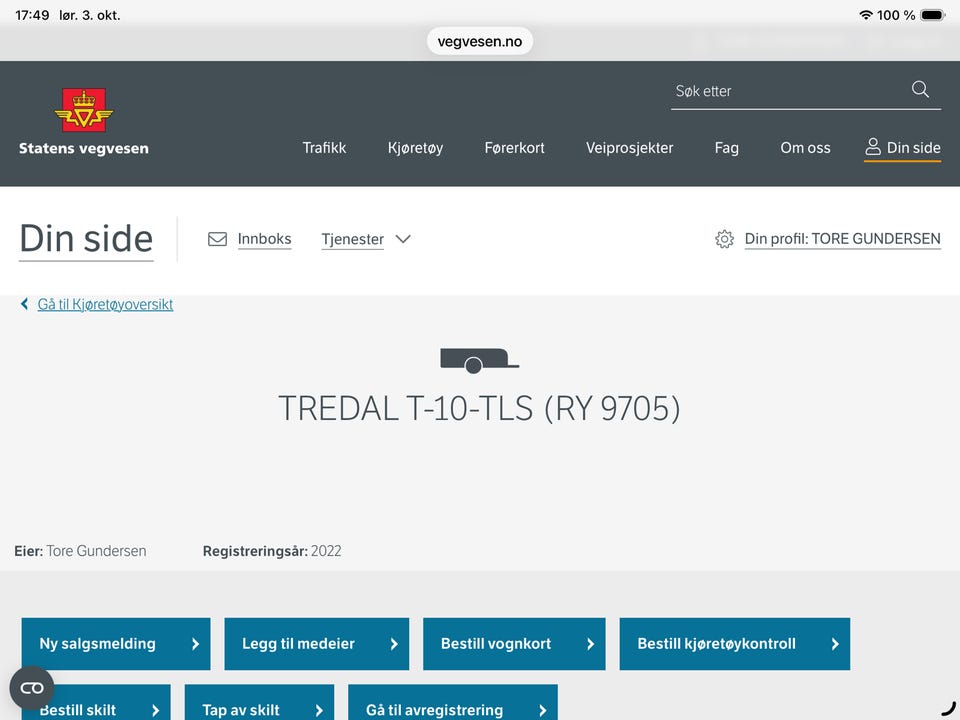The width and height of the screenshot is (960, 720).
Task: Click the Innboks envelope icon
Action: [217, 239]
